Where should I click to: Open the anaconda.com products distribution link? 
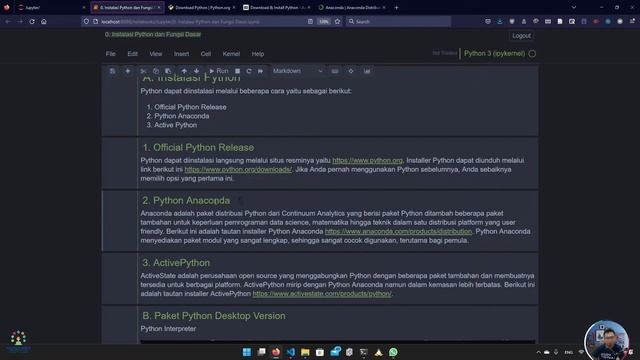[x=398, y=231]
